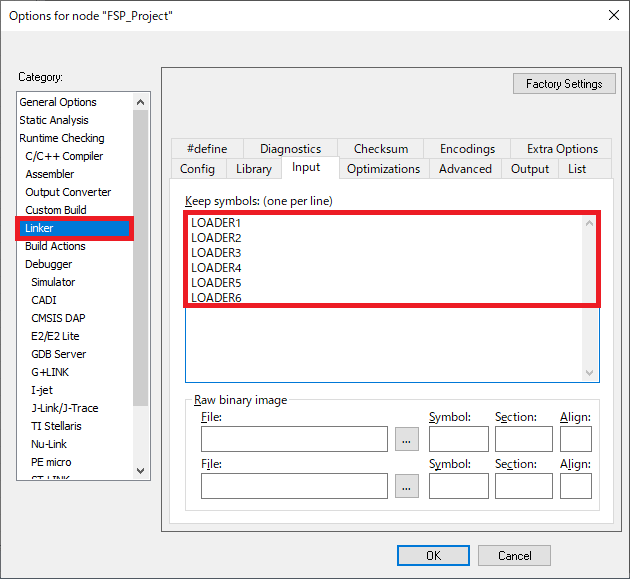Select Assembler category
The image size is (630, 579).
tap(50, 174)
